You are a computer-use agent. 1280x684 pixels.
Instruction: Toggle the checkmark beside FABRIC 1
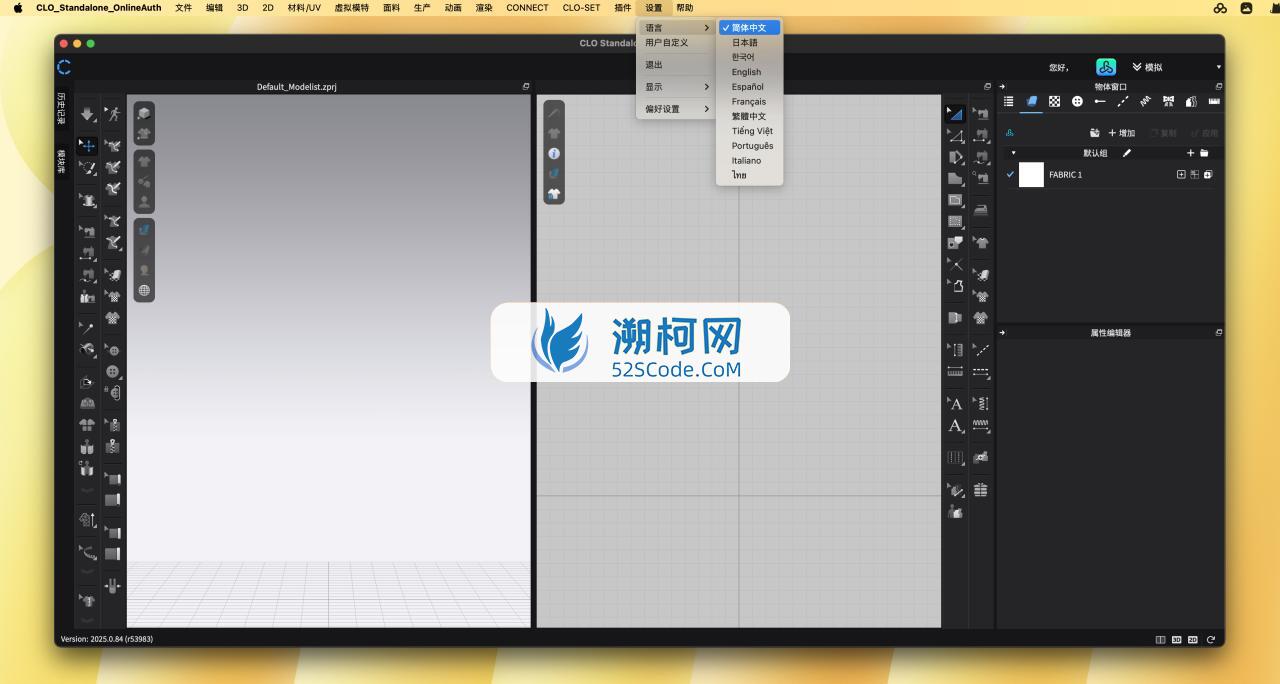click(1010, 174)
